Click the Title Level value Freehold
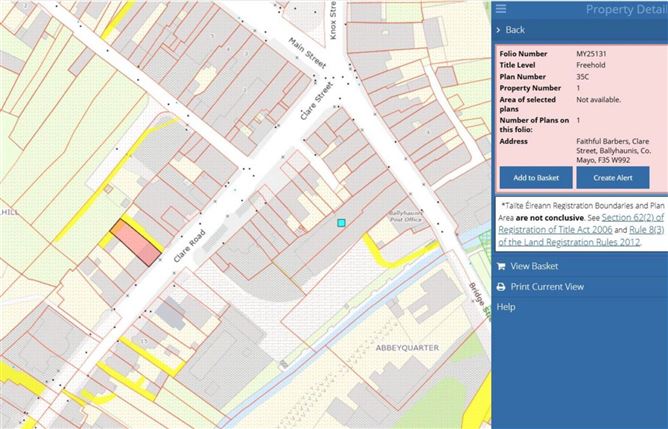668x429 pixels. tap(590, 65)
